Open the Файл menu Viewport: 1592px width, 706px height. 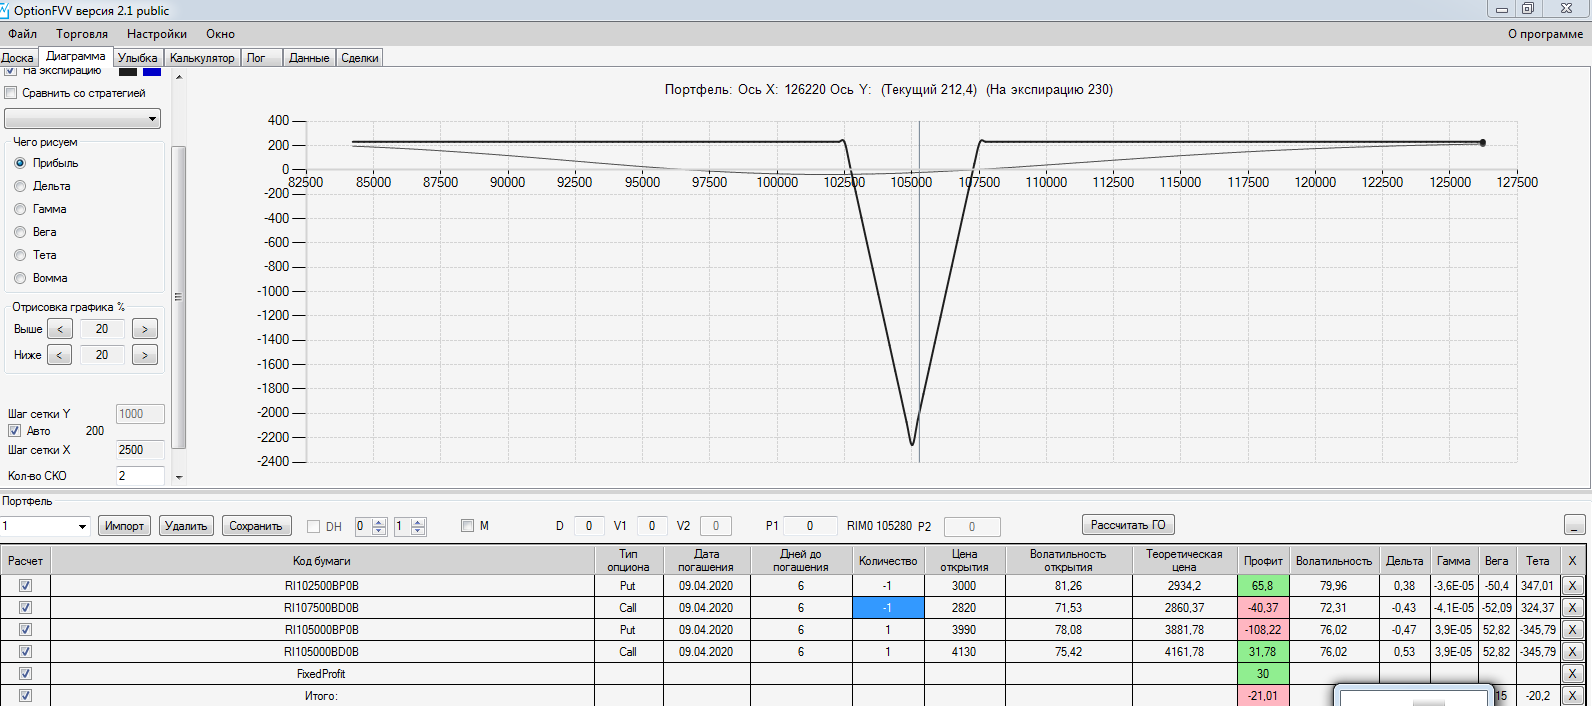coord(22,34)
